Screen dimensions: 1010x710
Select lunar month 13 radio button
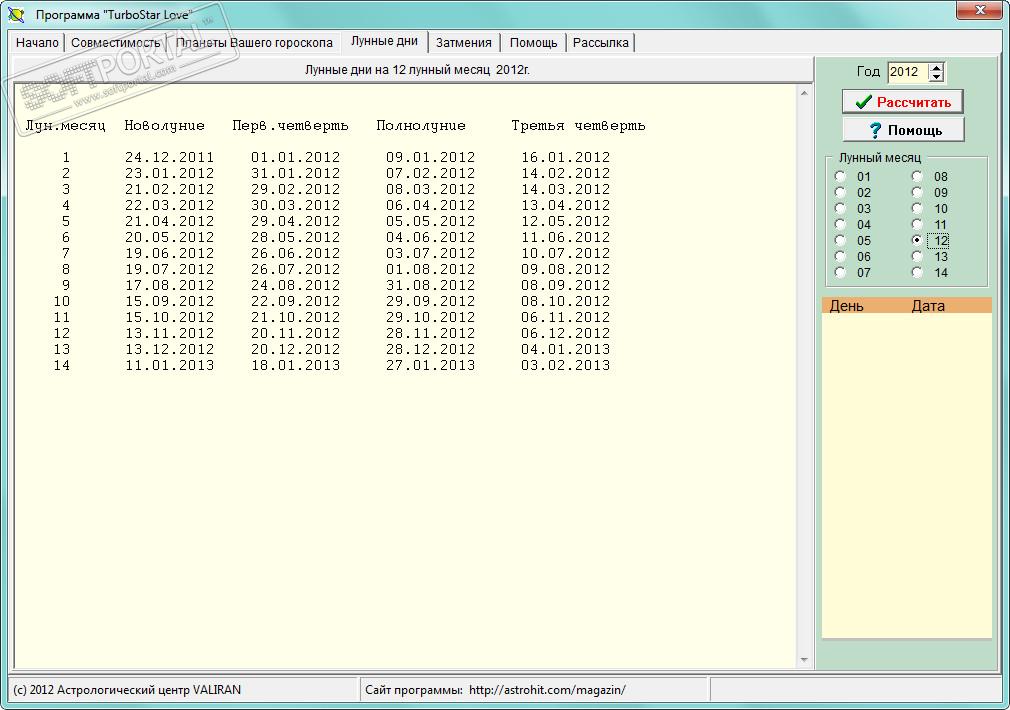[917, 256]
